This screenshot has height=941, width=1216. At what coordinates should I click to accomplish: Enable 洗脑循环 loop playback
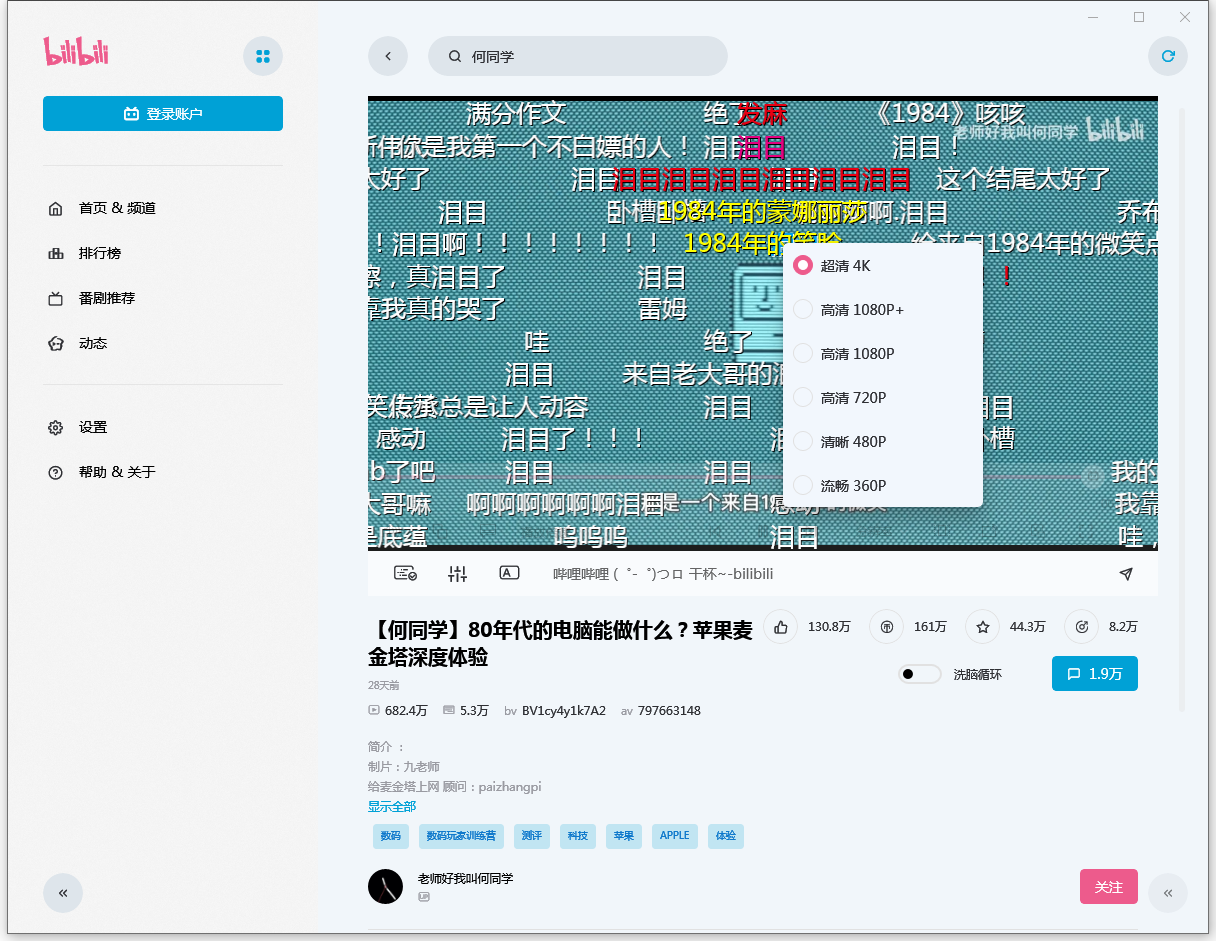click(x=918, y=674)
